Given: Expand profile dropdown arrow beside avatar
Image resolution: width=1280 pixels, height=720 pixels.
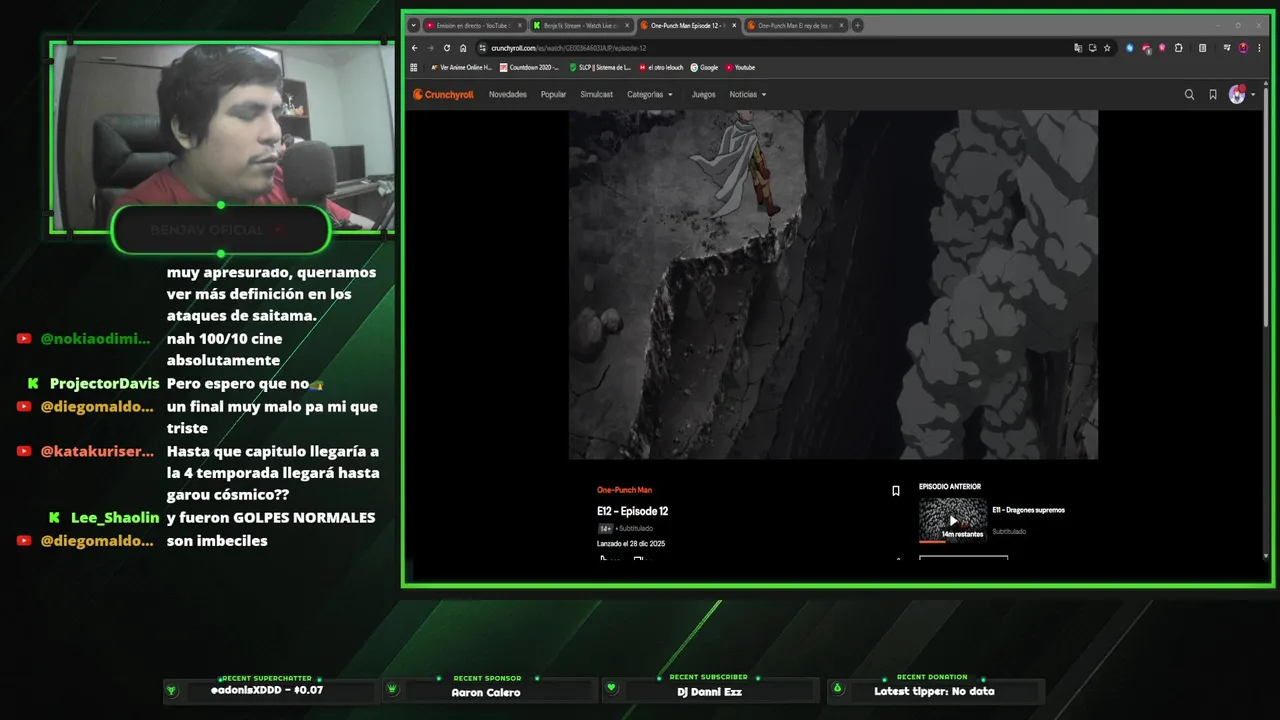Looking at the screenshot, I should click(1253, 95).
